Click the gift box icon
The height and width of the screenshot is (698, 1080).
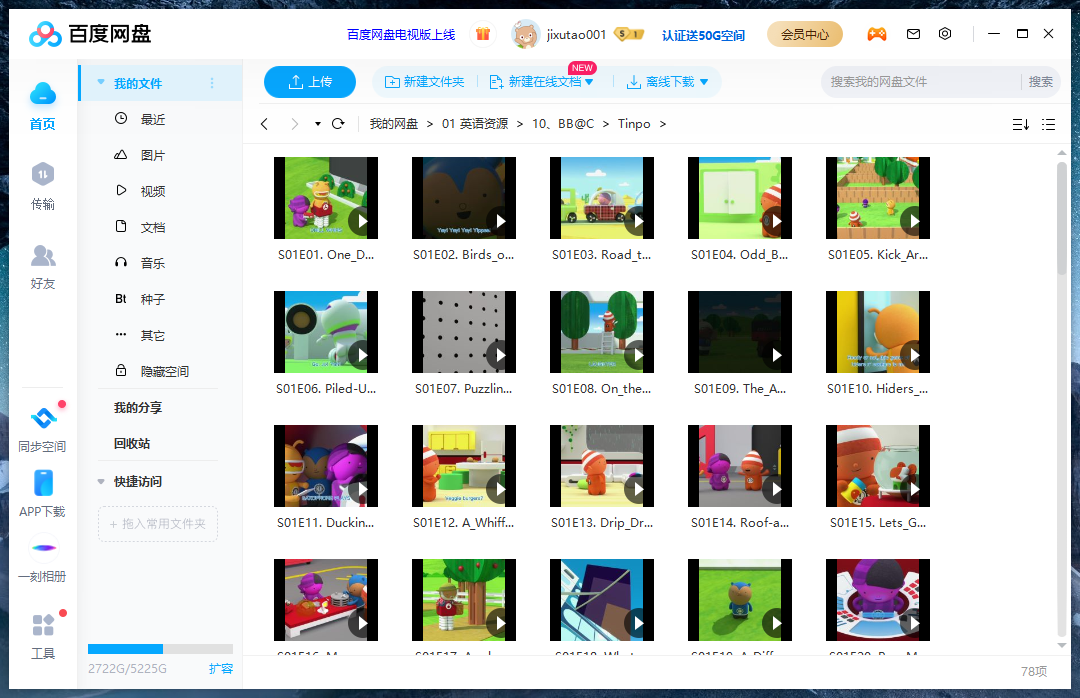[483, 34]
